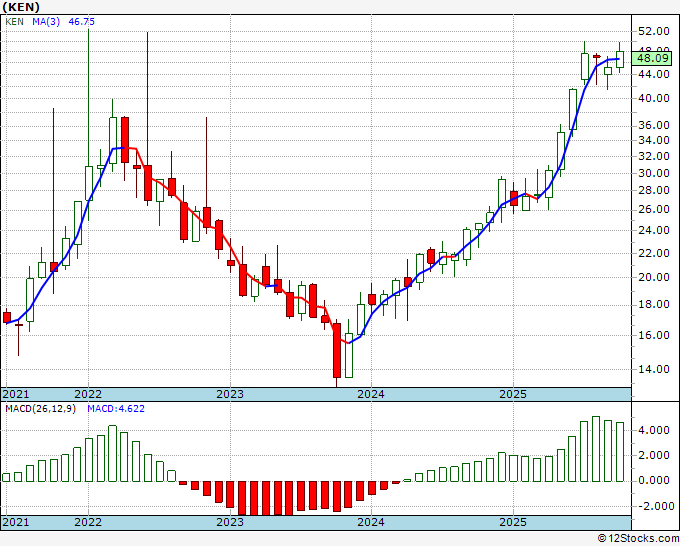Screen dimensions: 680x546
Task: Click the green 48.09 current price tag
Action: tap(654, 58)
